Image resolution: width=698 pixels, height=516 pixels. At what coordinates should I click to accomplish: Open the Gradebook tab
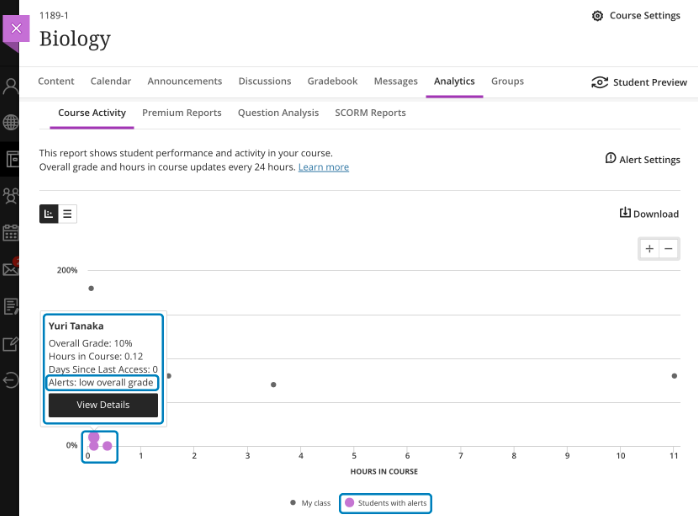(x=332, y=81)
